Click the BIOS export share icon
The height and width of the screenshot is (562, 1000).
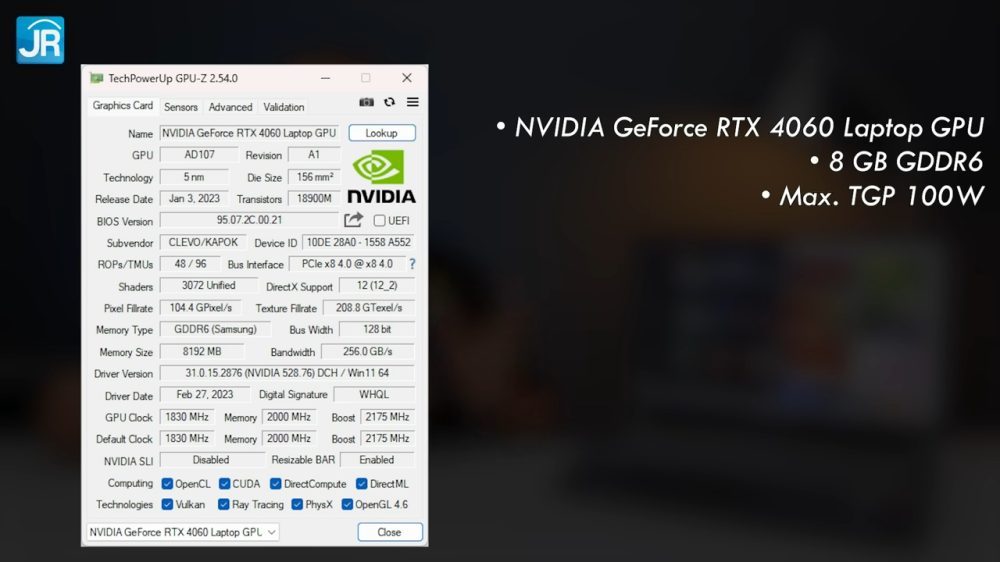click(353, 220)
